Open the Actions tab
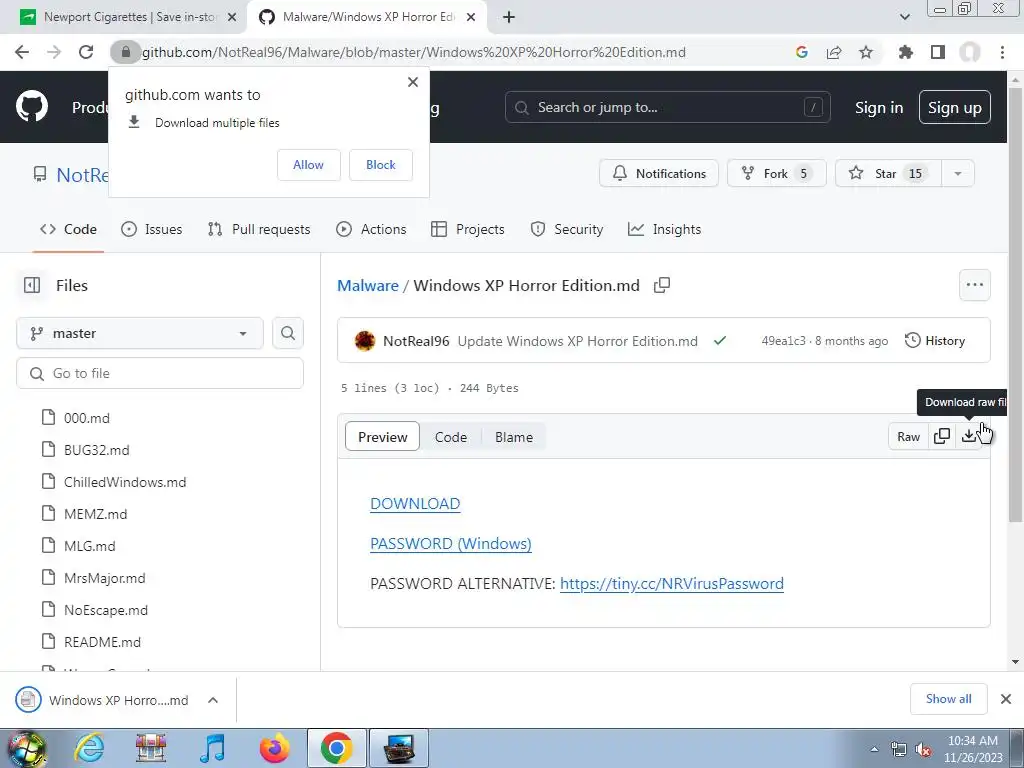Image resolution: width=1024 pixels, height=768 pixels. click(x=371, y=229)
